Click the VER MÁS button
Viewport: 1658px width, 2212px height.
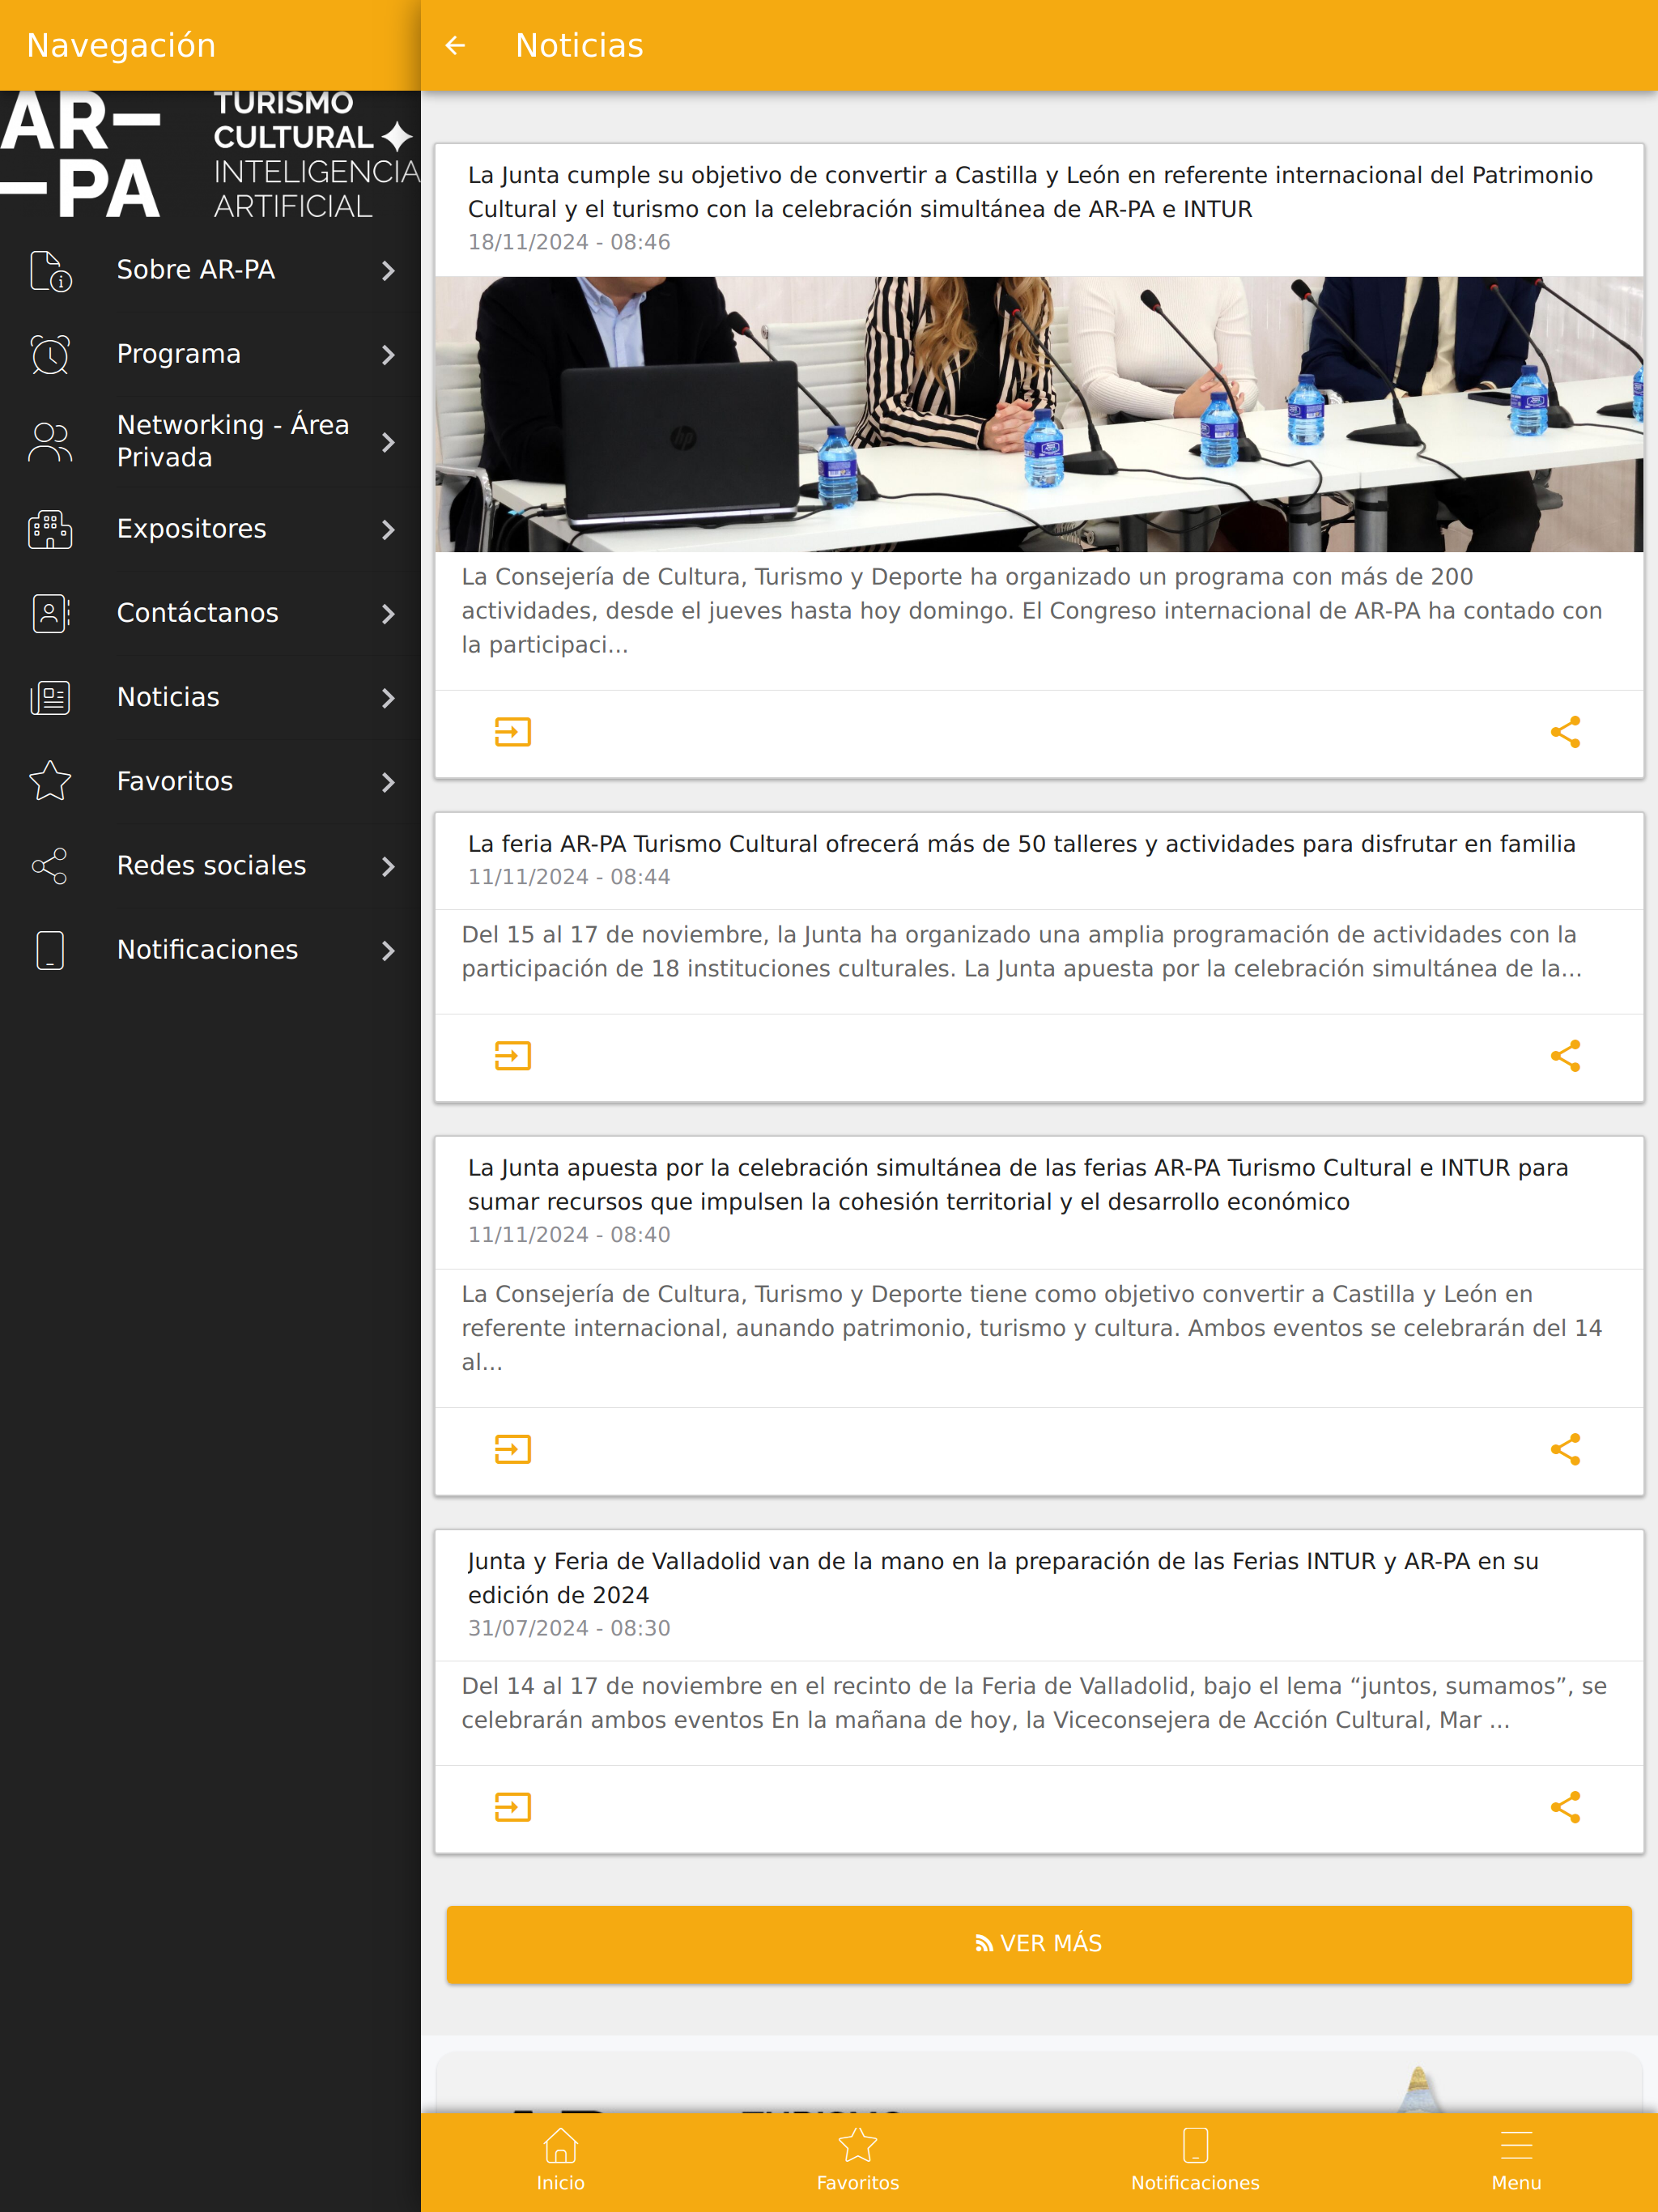[x=1039, y=1944]
